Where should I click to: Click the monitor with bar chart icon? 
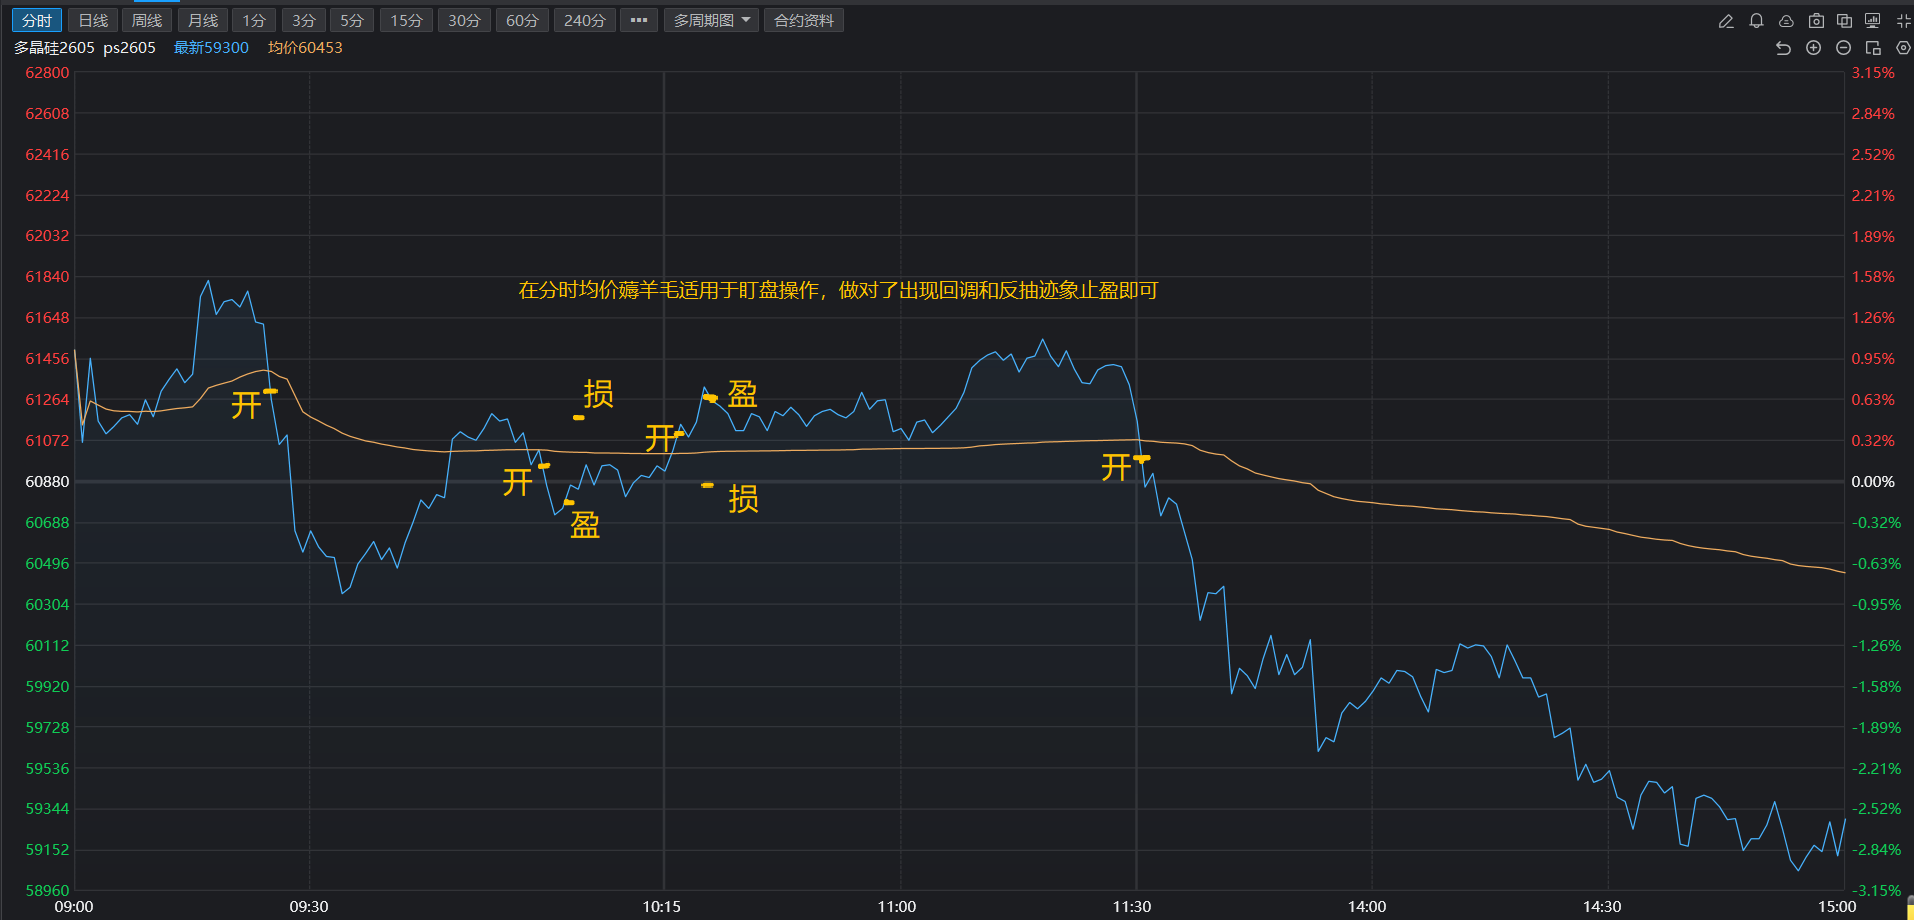[x=1873, y=21]
